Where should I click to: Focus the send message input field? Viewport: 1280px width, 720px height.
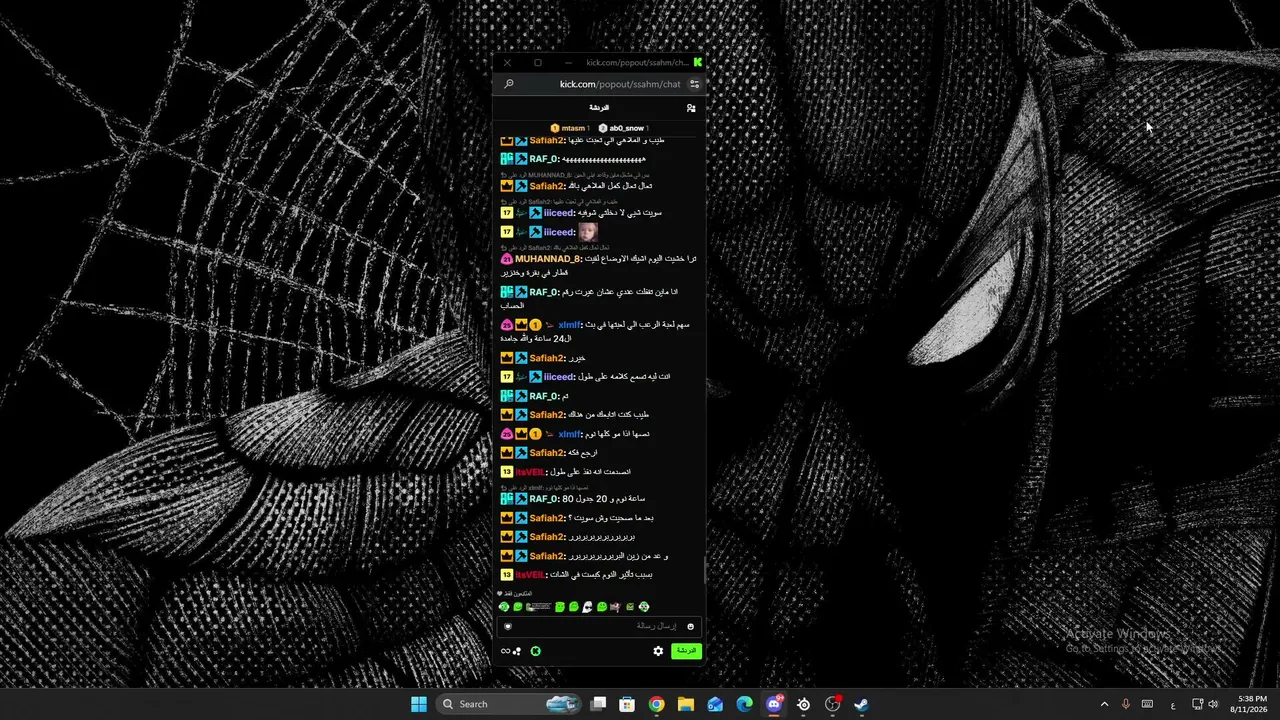599,626
